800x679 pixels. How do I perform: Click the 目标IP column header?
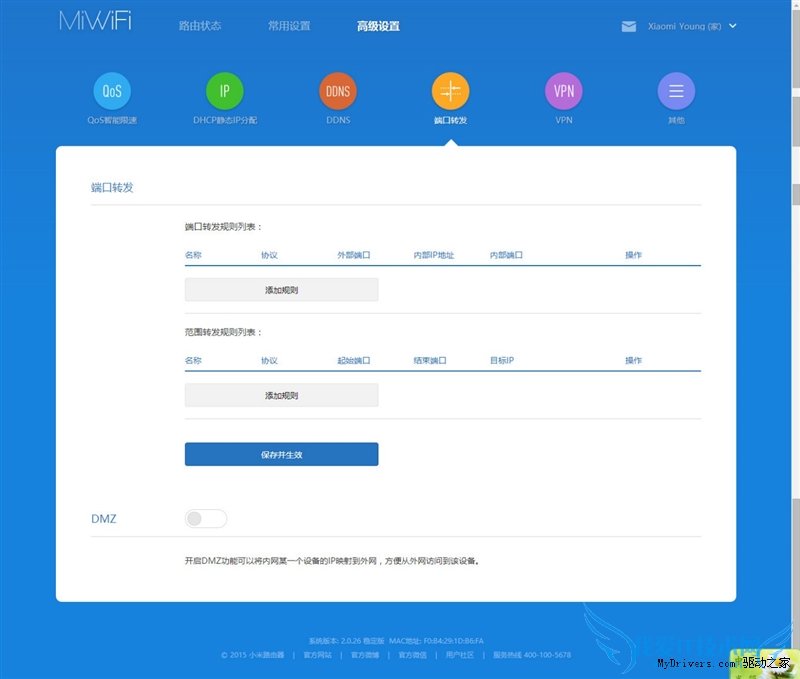(x=502, y=361)
